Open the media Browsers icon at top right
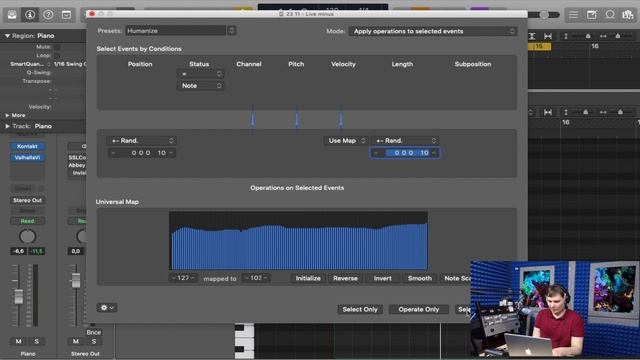The width and height of the screenshot is (640, 360). (x=628, y=15)
